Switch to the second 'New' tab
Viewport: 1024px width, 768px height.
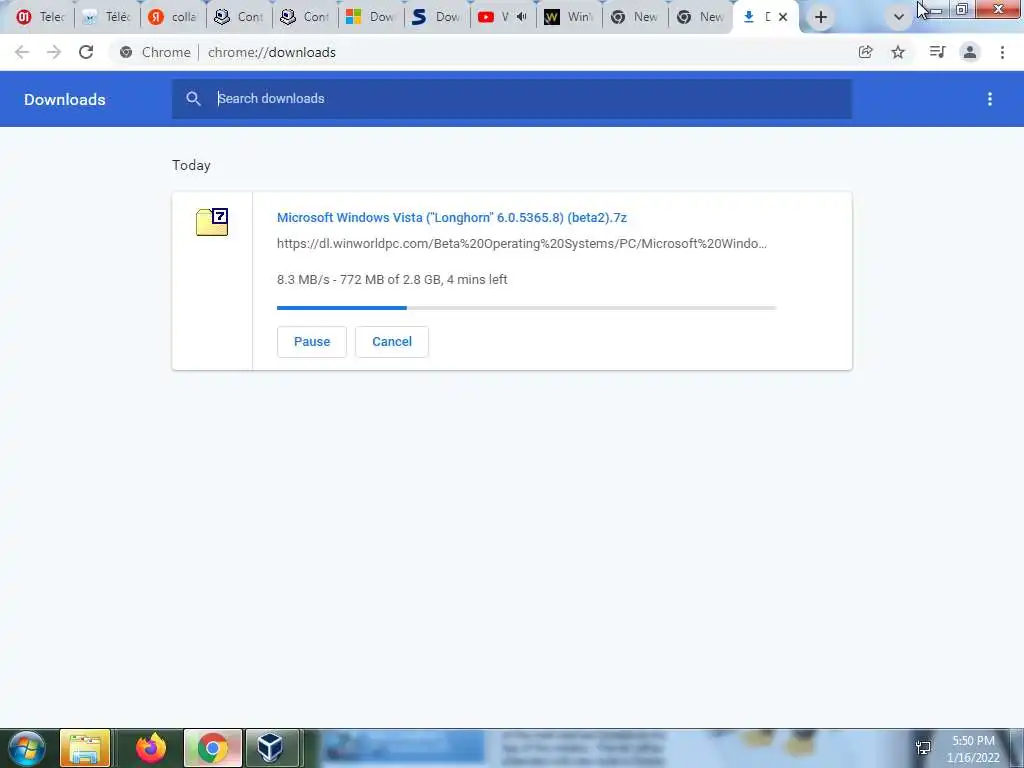point(700,17)
